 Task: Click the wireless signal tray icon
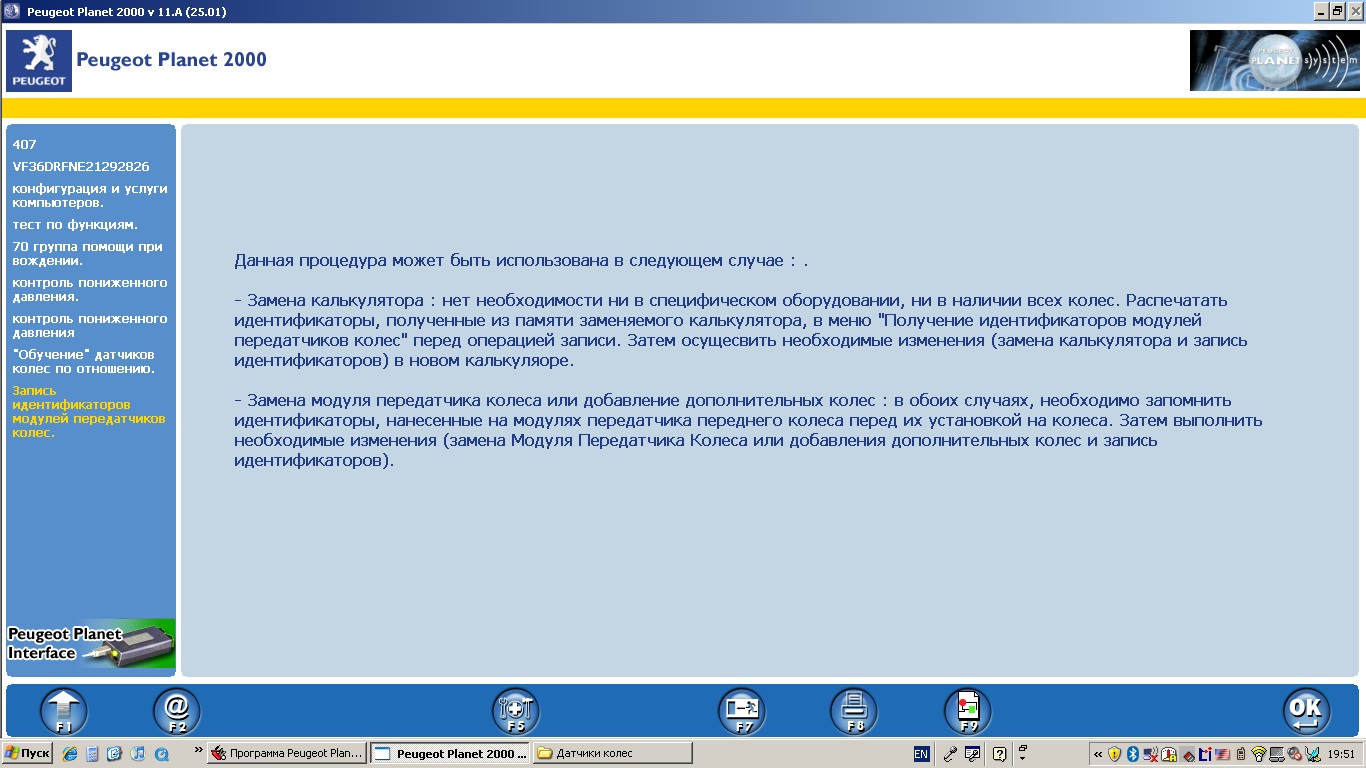(1259, 753)
